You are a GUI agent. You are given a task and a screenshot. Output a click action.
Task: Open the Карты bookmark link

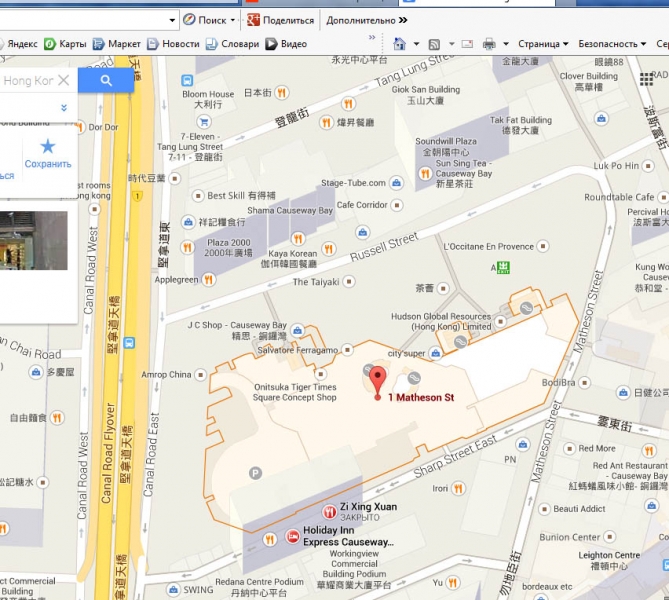(x=65, y=44)
